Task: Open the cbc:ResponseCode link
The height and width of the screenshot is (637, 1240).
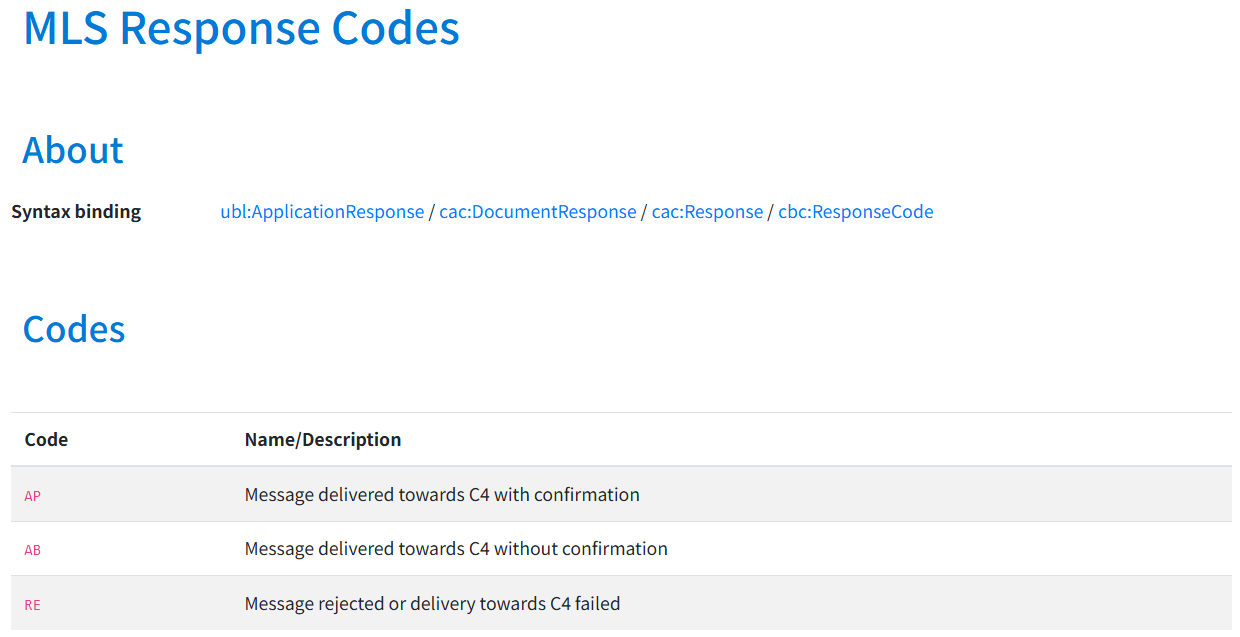Action: pyautogui.click(x=855, y=212)
